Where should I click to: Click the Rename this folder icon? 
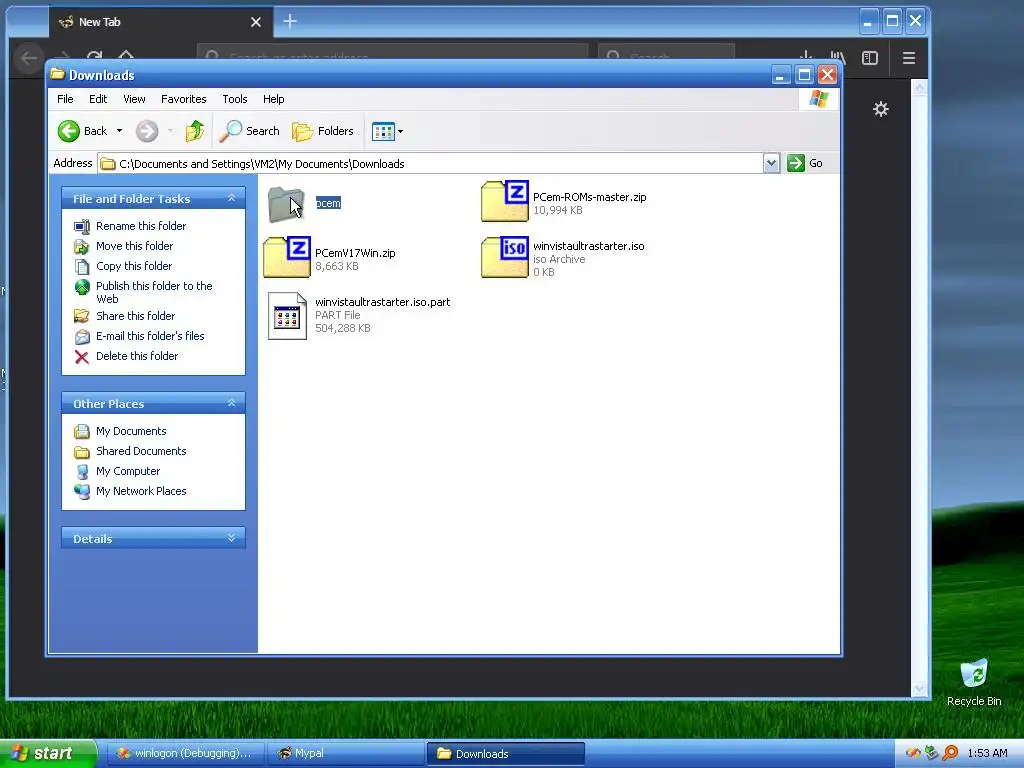(x=82, y=227)
